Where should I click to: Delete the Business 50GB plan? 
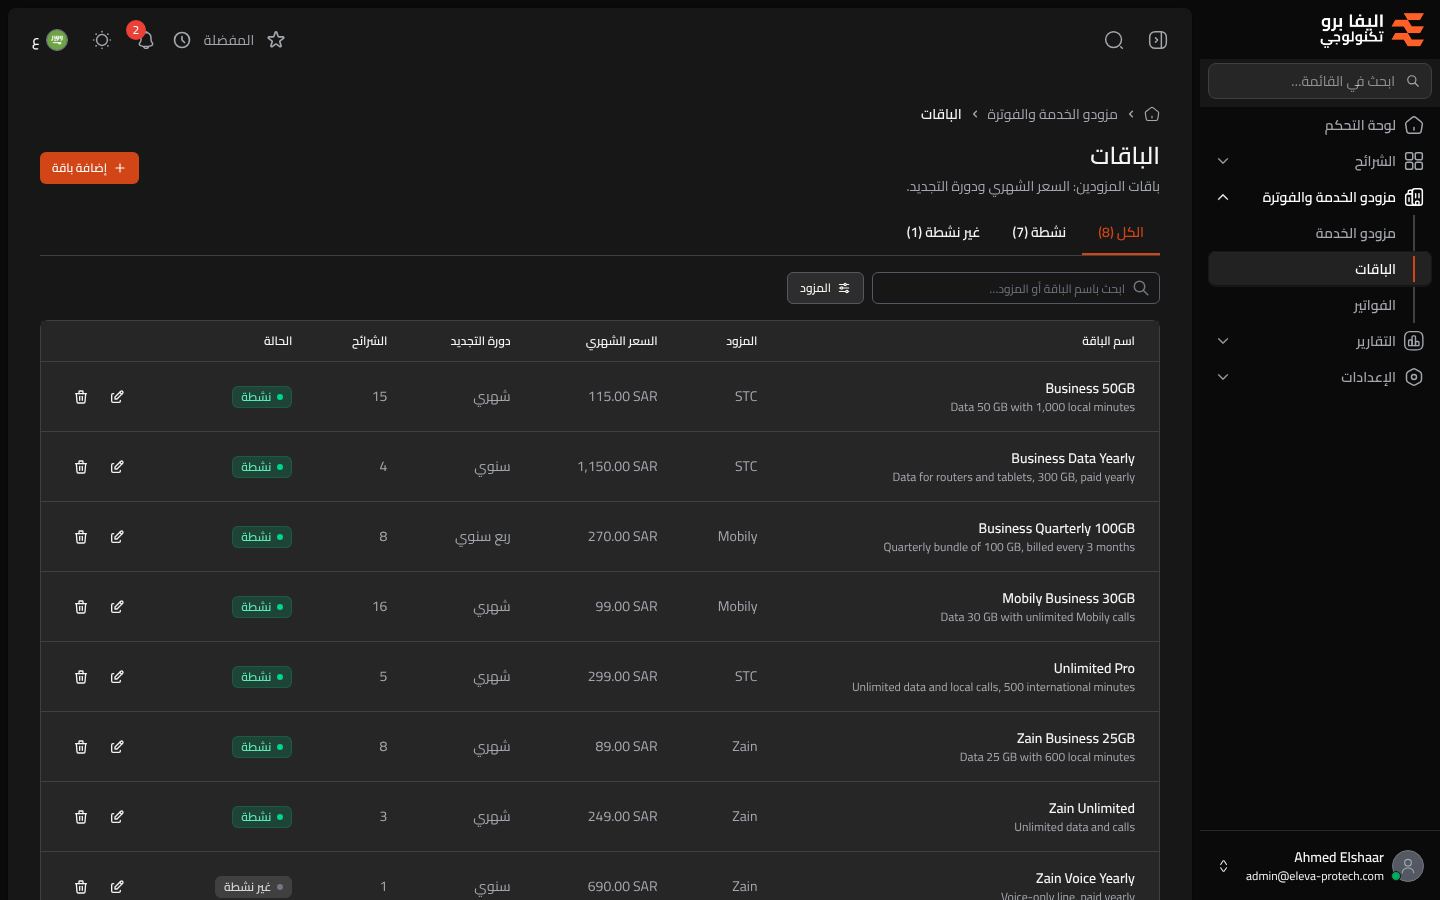81,397
